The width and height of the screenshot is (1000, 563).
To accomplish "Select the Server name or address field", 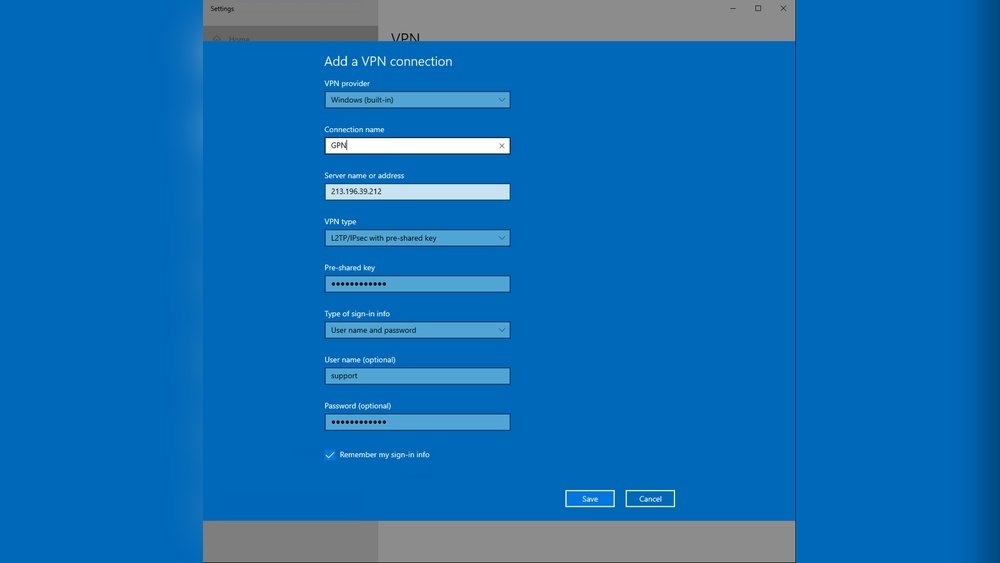I will click(x=417, y=192).
